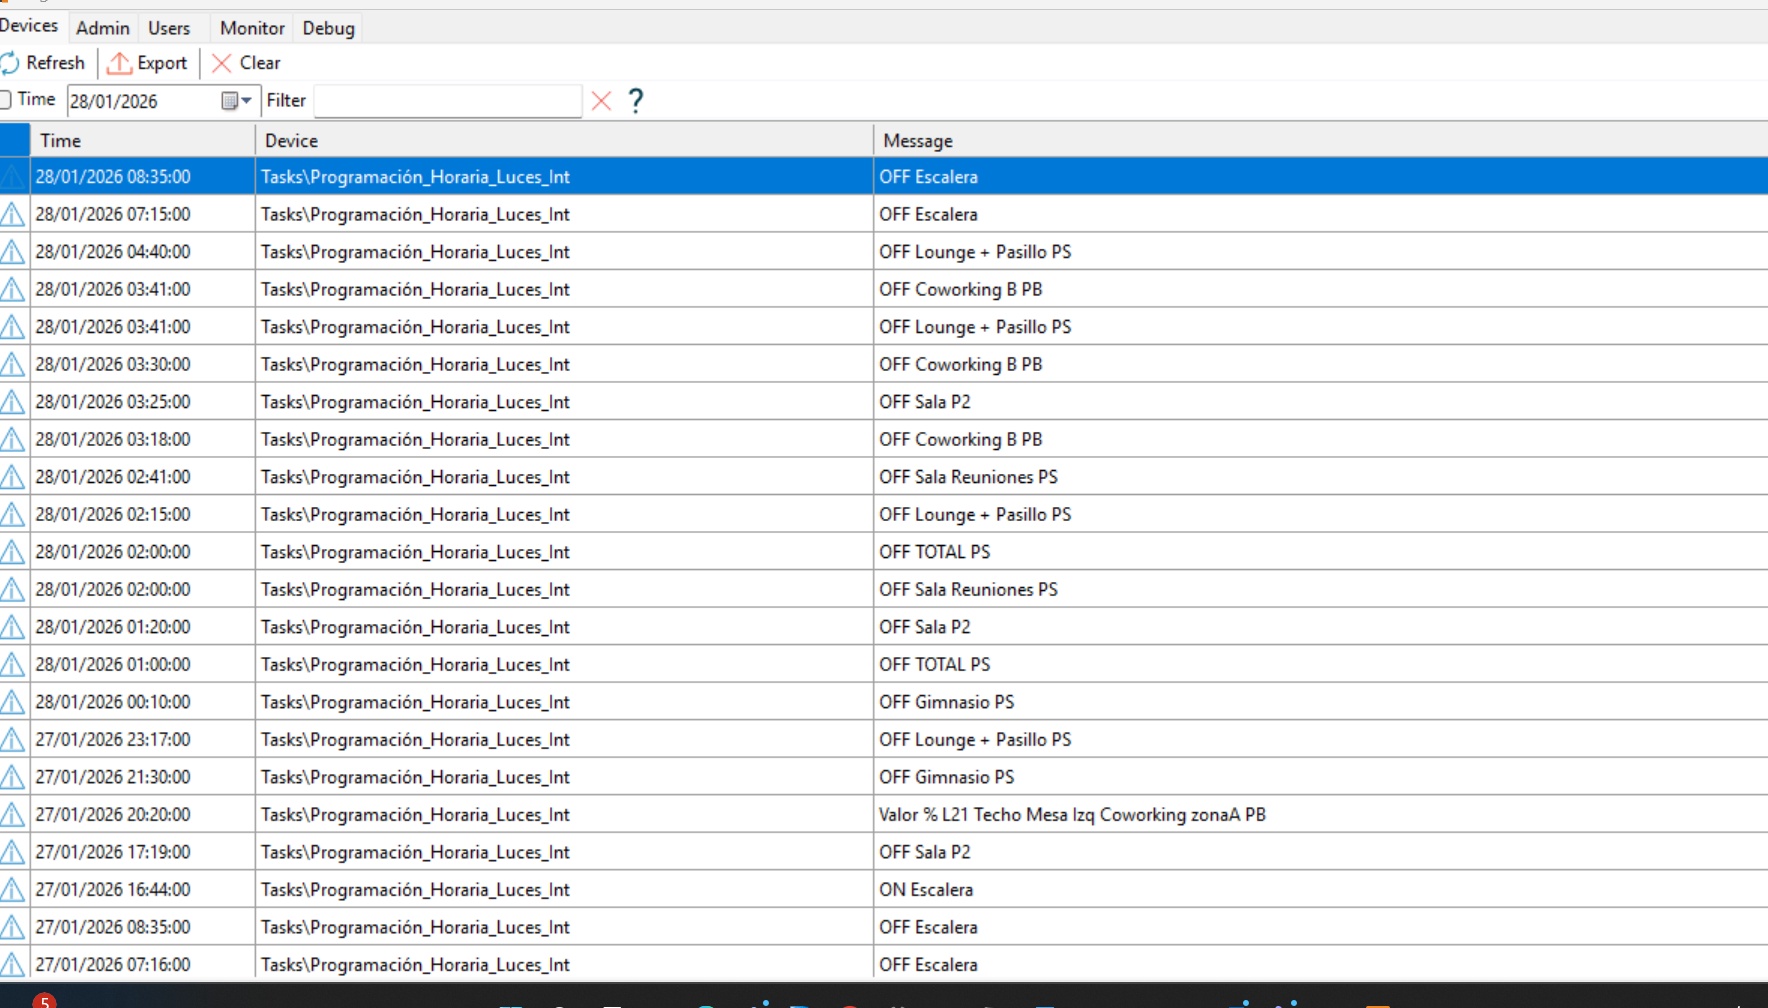Select the OFF TOTAL PS 02:00:00 row
This screenshot has height=1008, width=1768.
click(x=934, y=552)
